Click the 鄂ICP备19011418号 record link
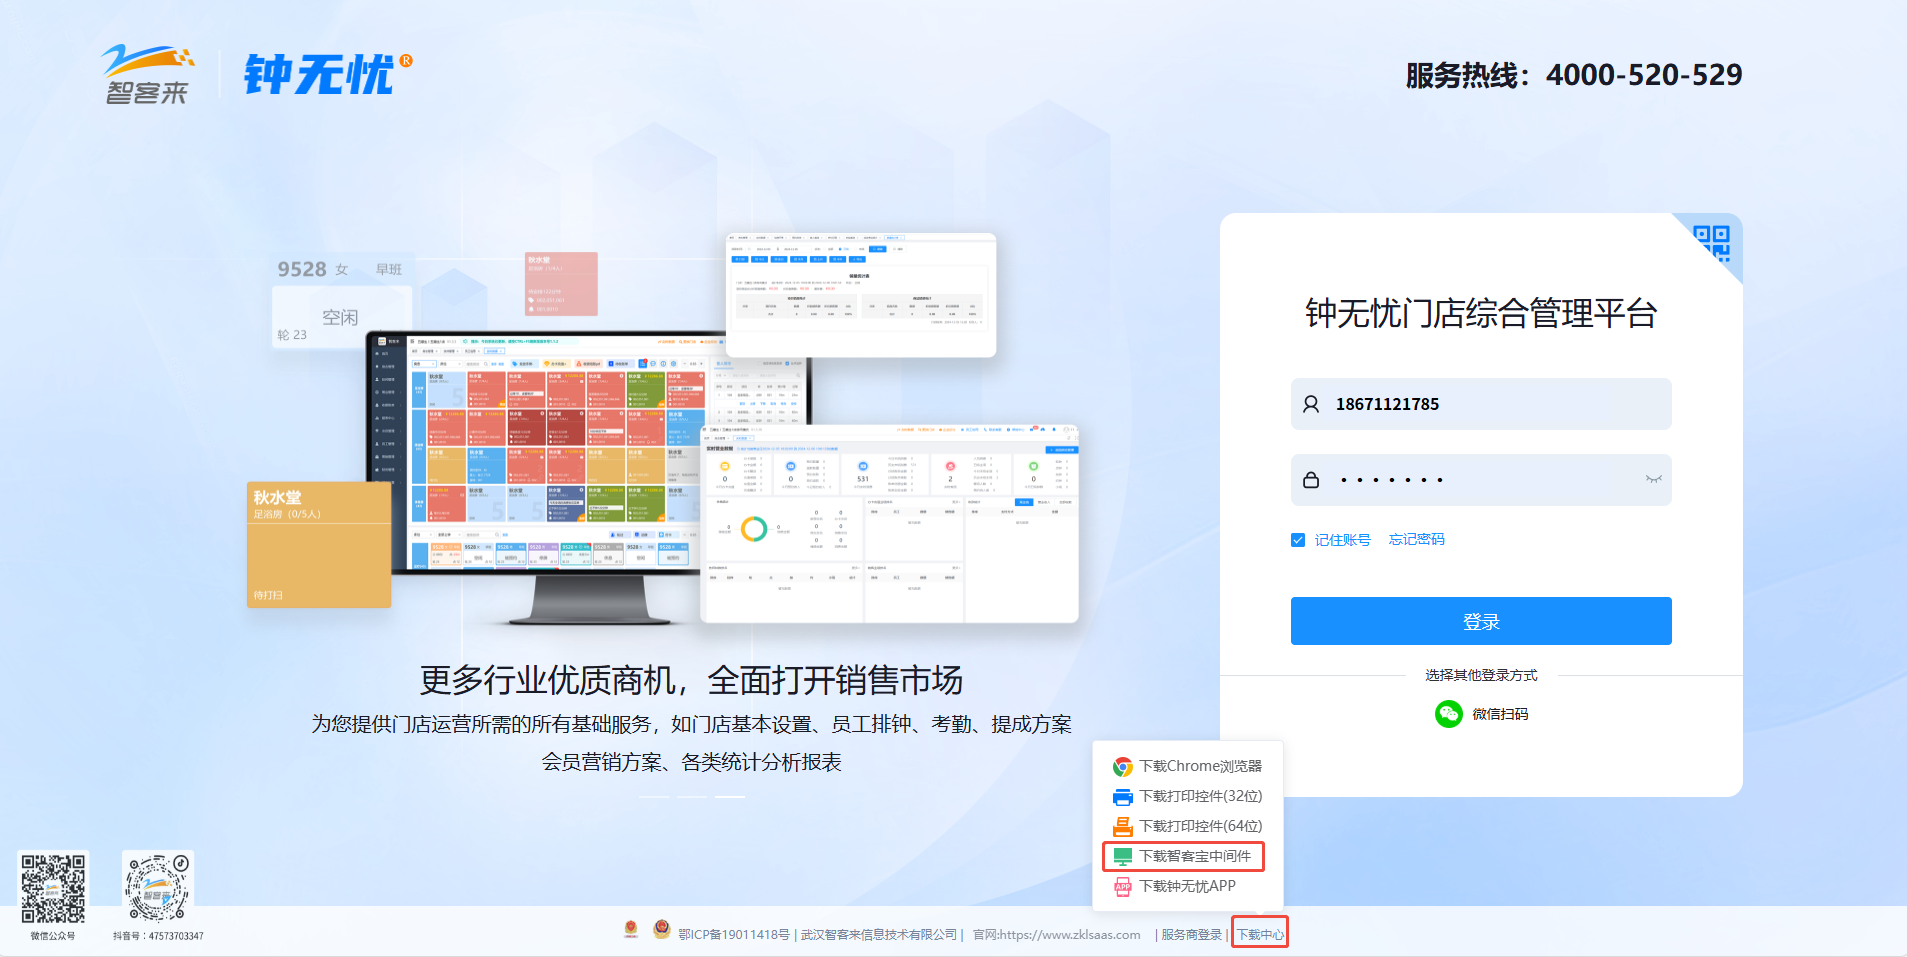Viewport: 1907px width, 957px height. pos(734,935)
